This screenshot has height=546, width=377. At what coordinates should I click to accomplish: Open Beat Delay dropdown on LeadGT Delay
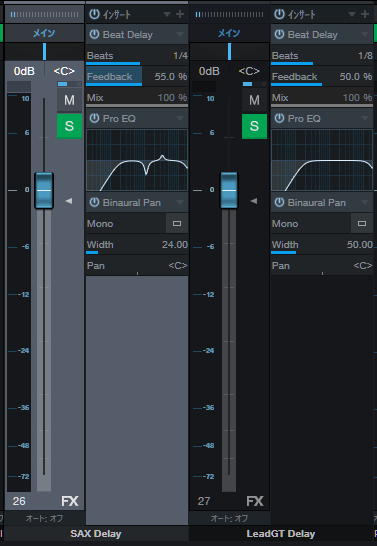pyautogui.click(x=365, y=34)
